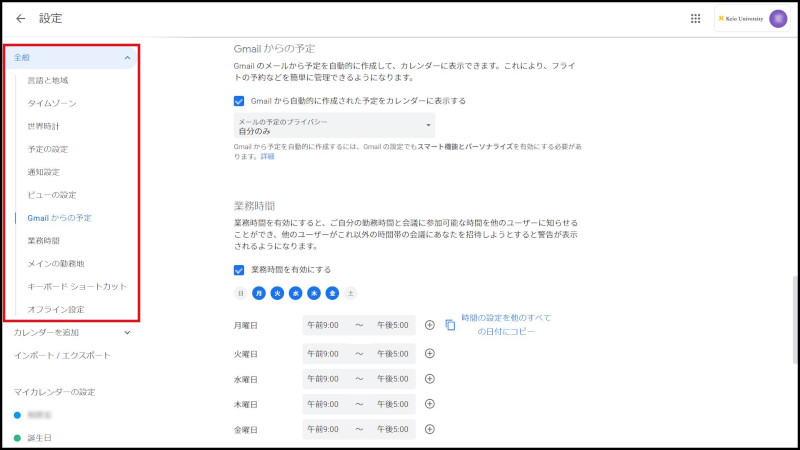Uncheck Gmail から自動的に作成された予定 checkbox

239,101
